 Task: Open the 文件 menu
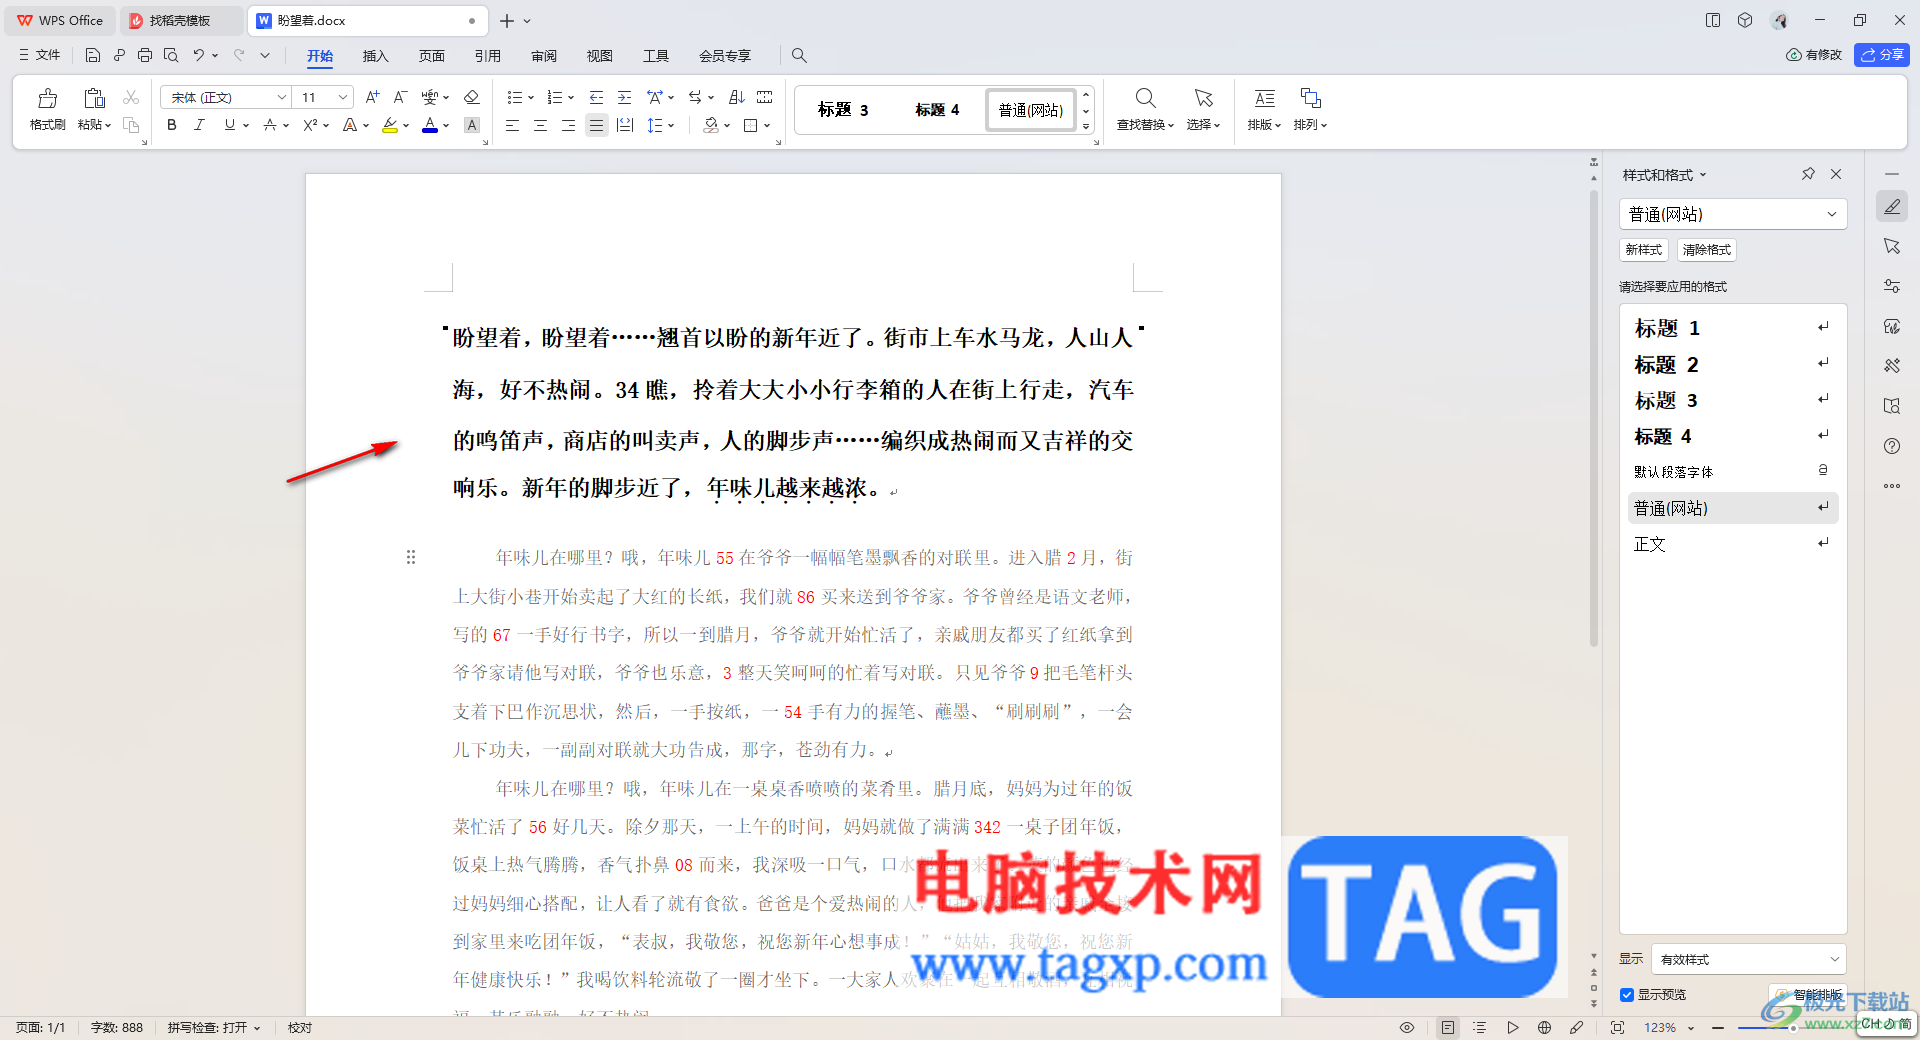tap(40, 55)
